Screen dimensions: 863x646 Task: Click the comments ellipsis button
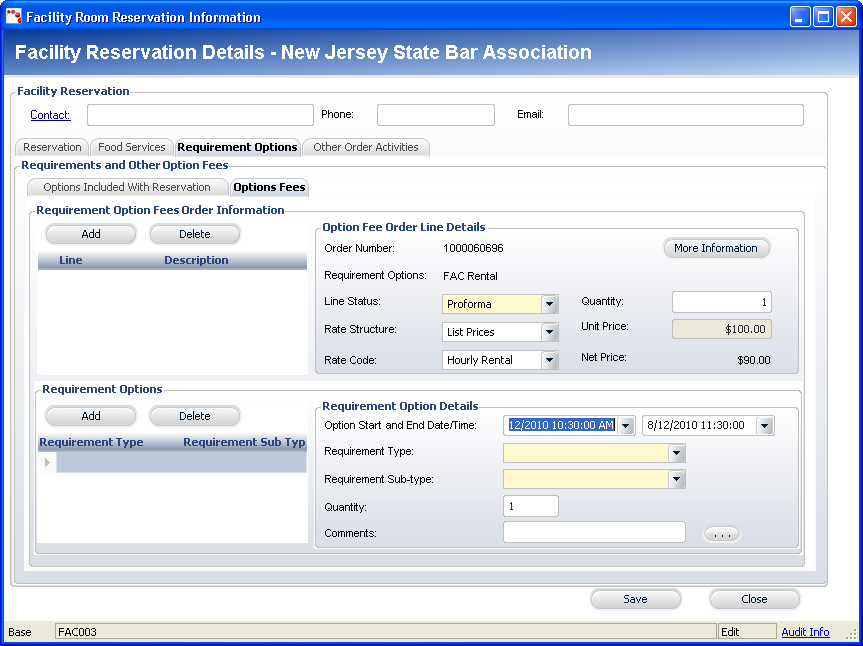(722, 534)
